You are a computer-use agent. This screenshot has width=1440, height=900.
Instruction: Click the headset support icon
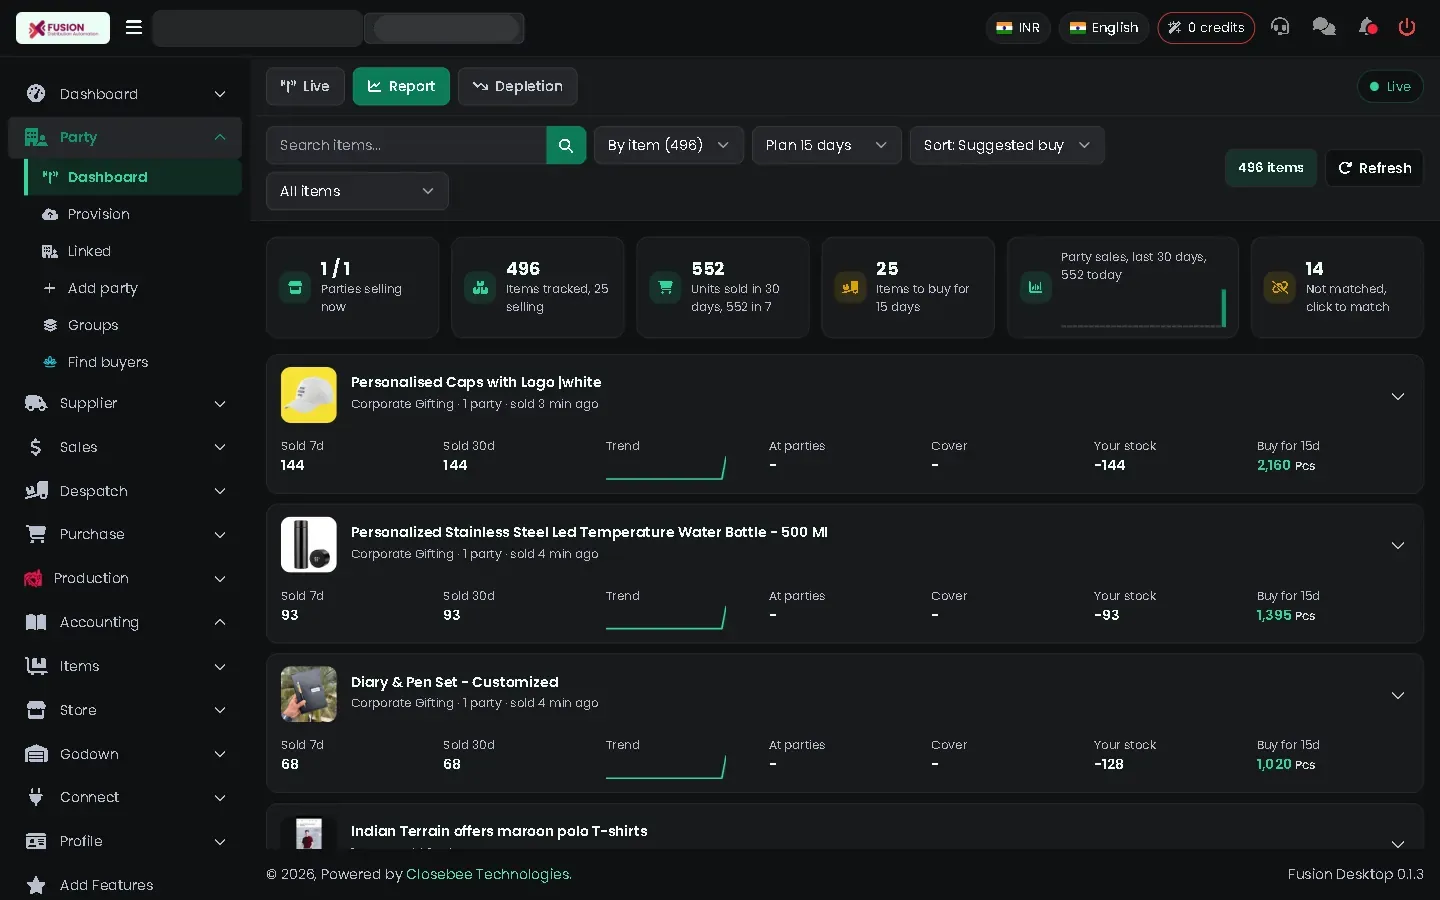1280,27
